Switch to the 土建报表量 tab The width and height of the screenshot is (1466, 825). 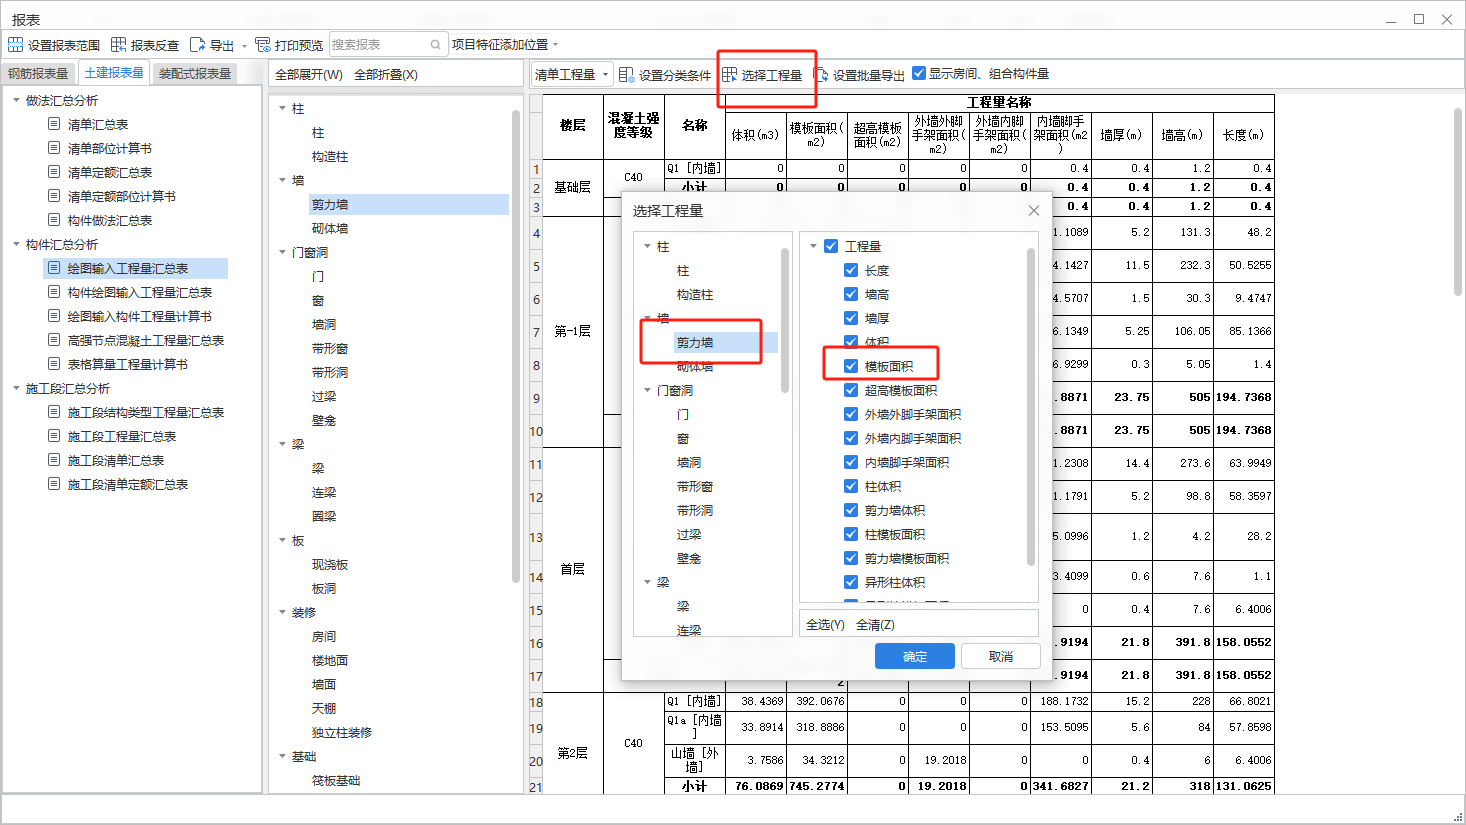coord(113,72)
